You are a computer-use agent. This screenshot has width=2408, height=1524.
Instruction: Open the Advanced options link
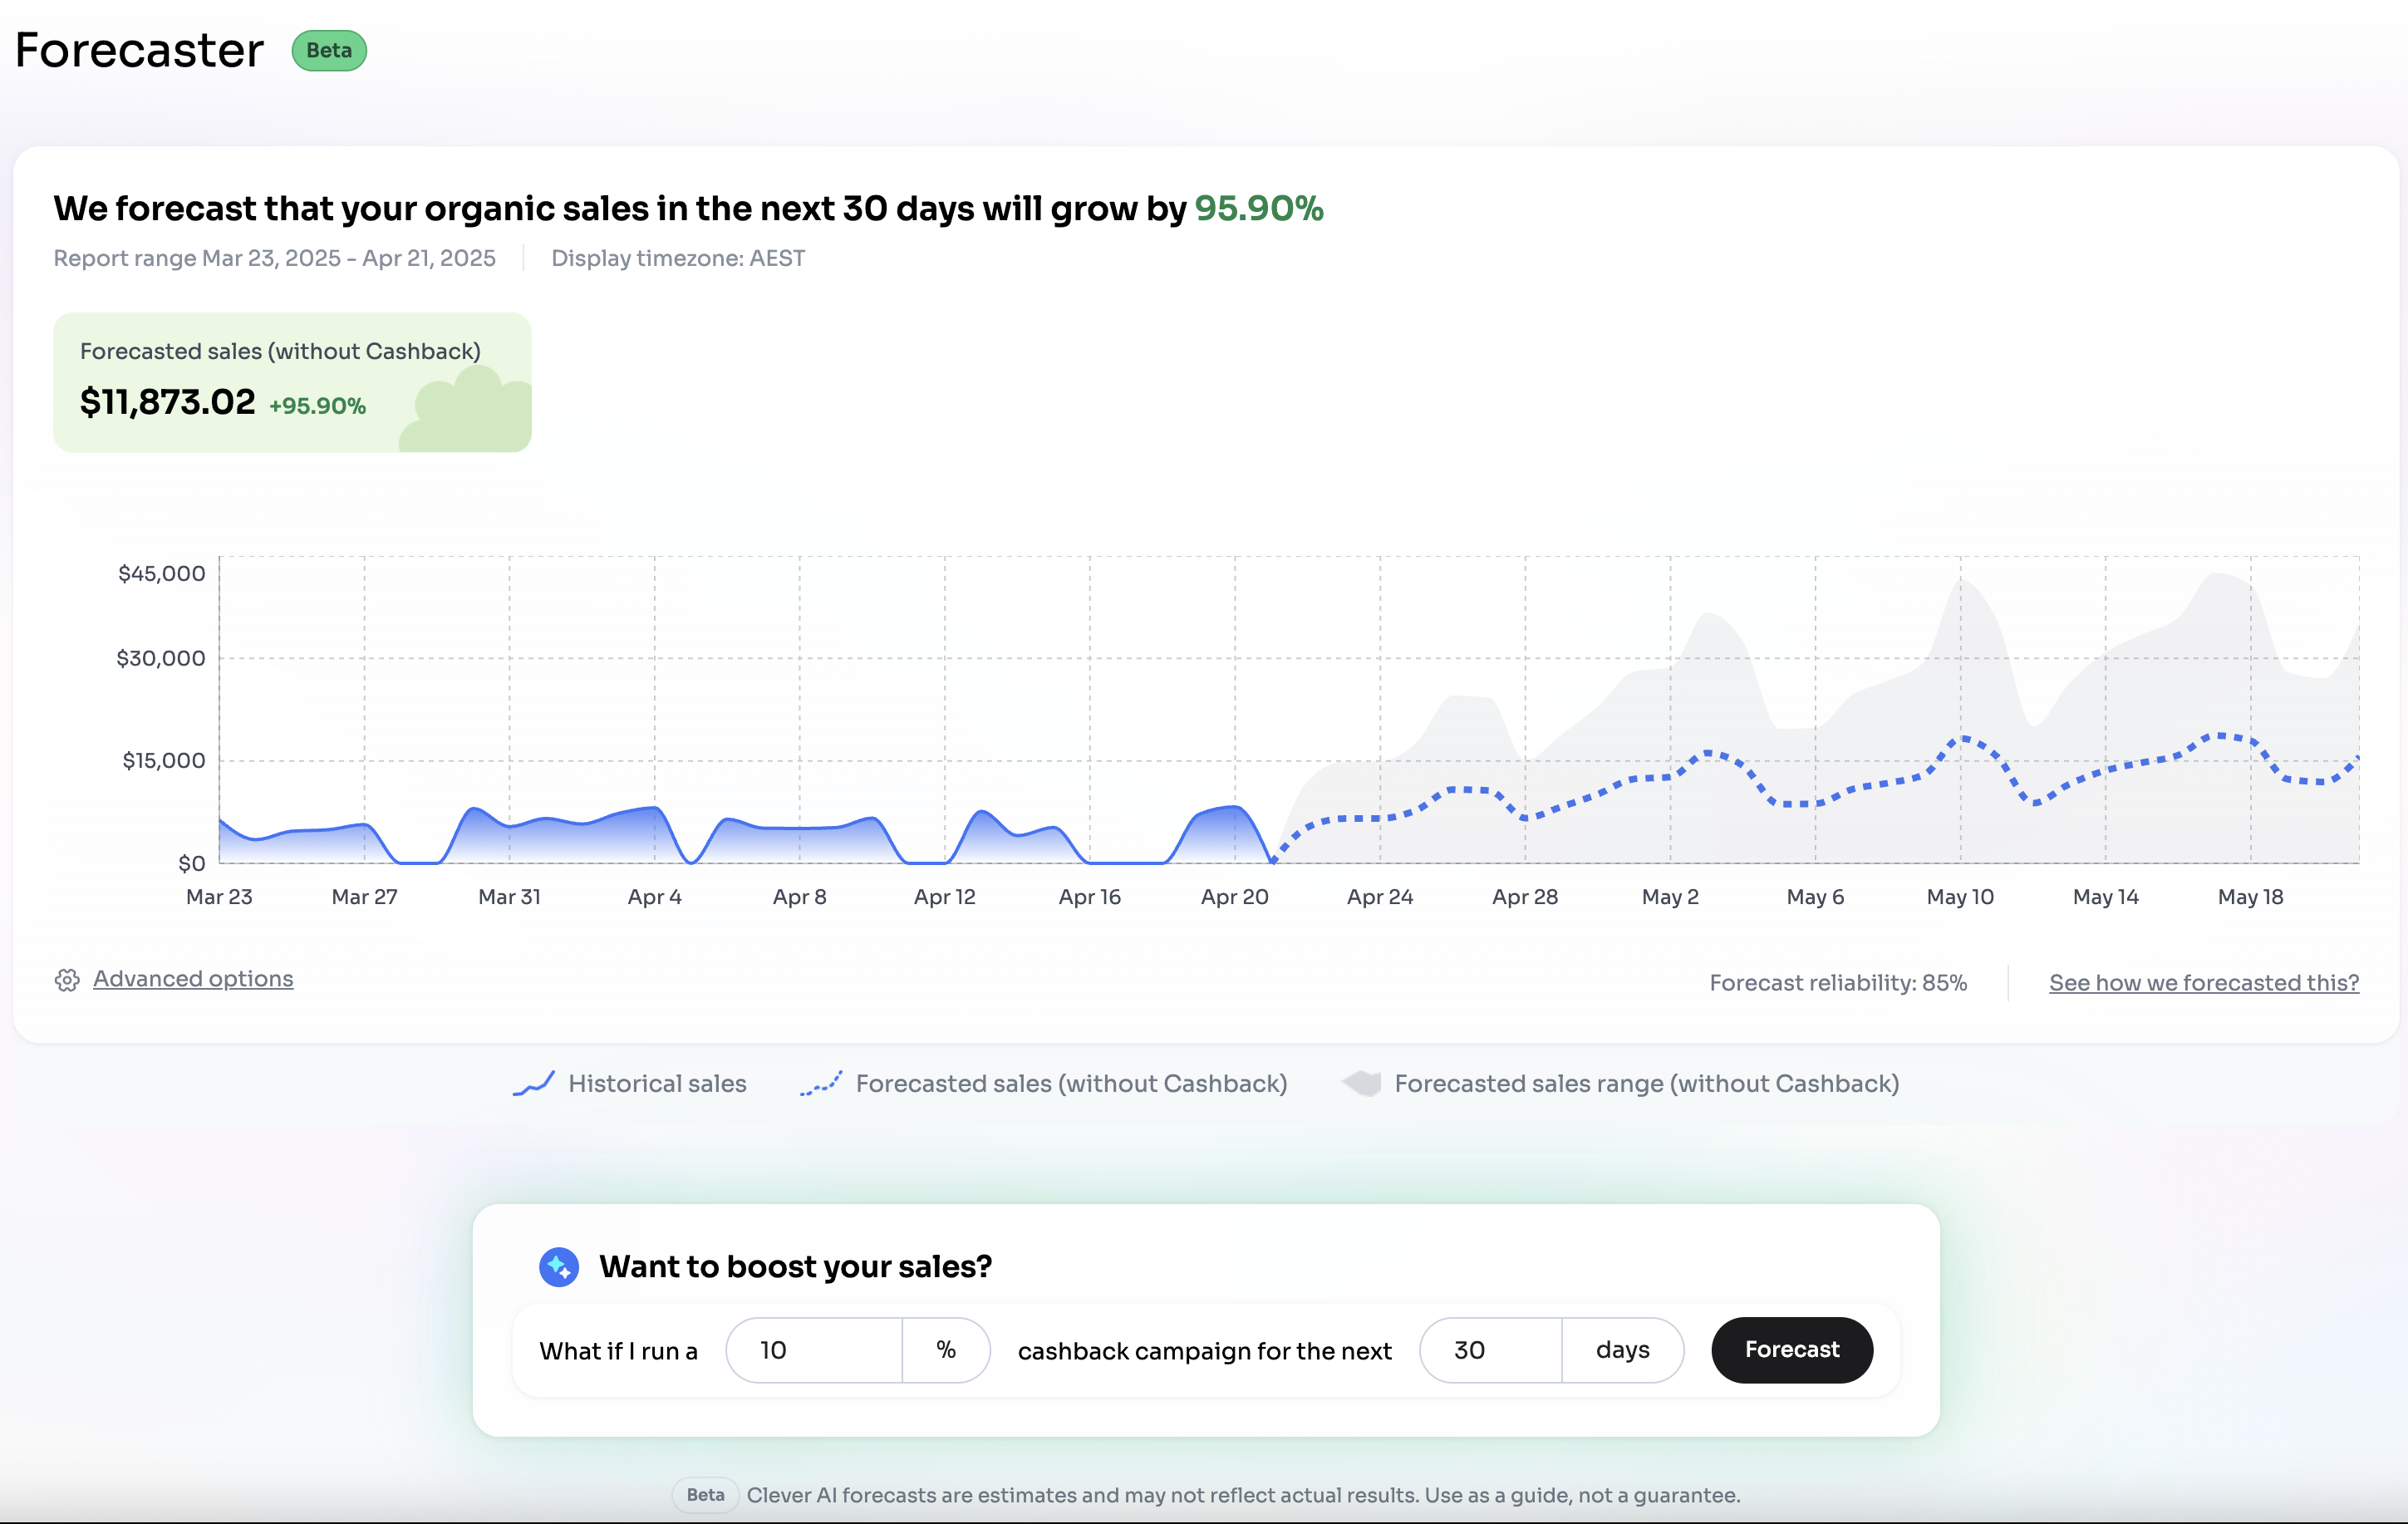[x=193, y=979]
